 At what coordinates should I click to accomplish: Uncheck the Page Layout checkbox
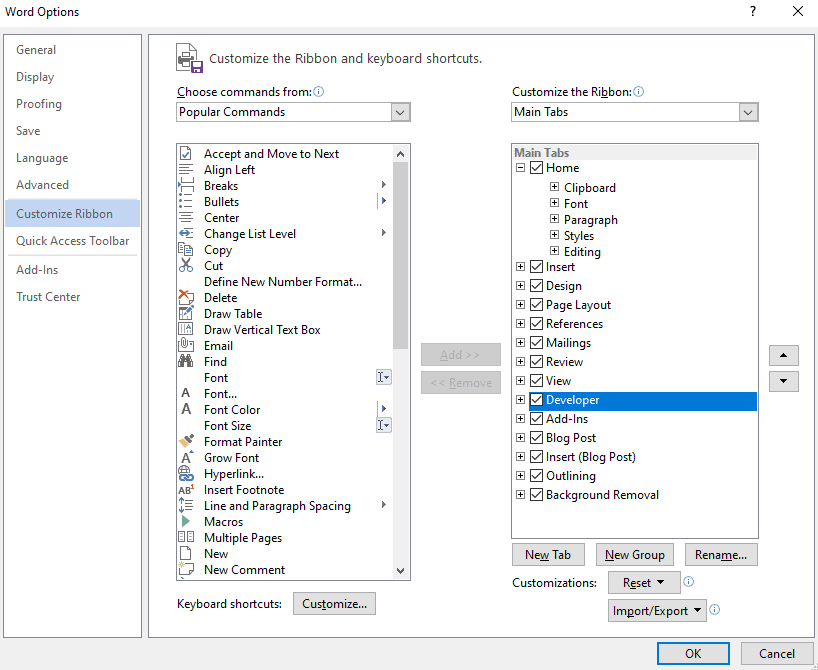coord(536,304)
